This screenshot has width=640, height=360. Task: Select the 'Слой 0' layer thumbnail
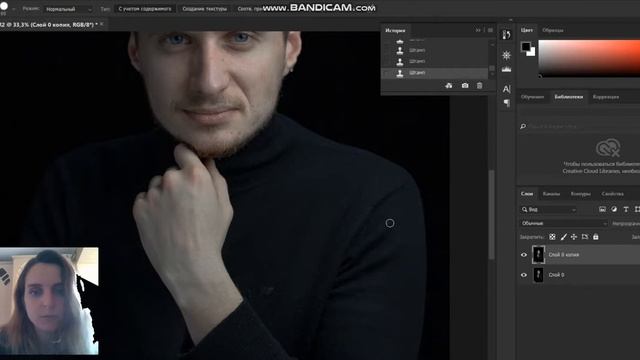(539, 275)
